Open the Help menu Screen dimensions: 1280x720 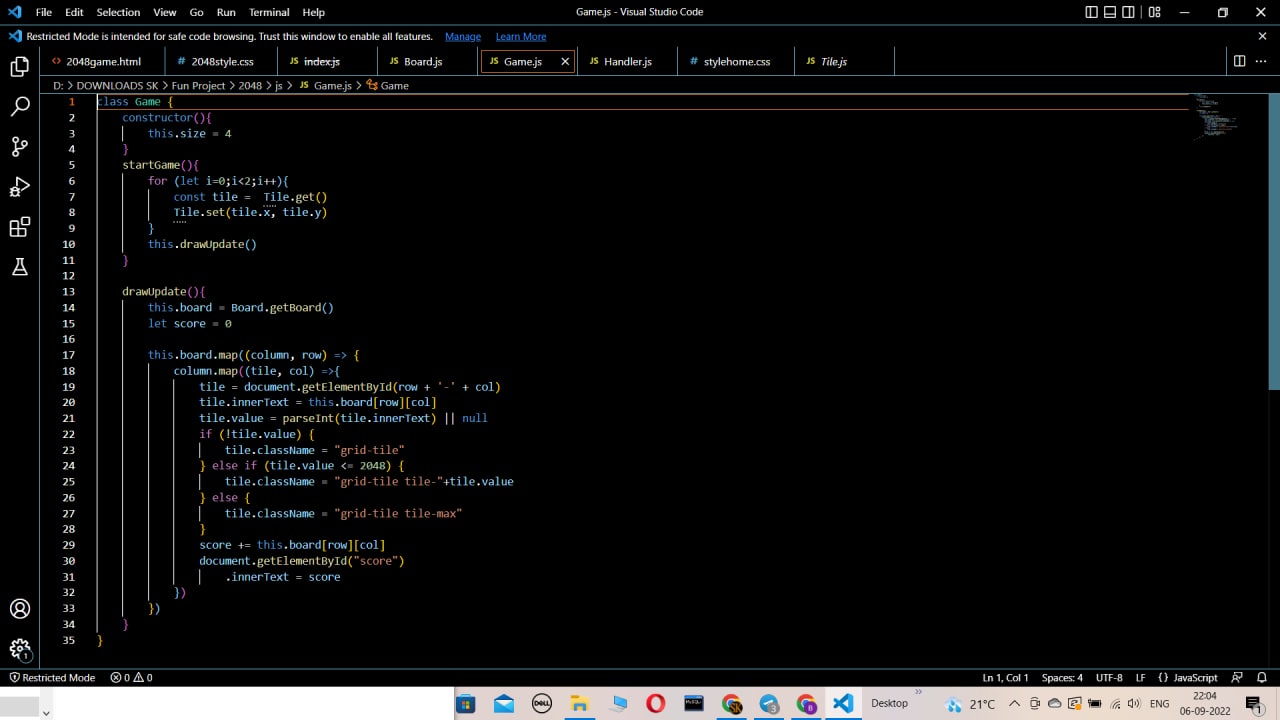coord(313,12)
